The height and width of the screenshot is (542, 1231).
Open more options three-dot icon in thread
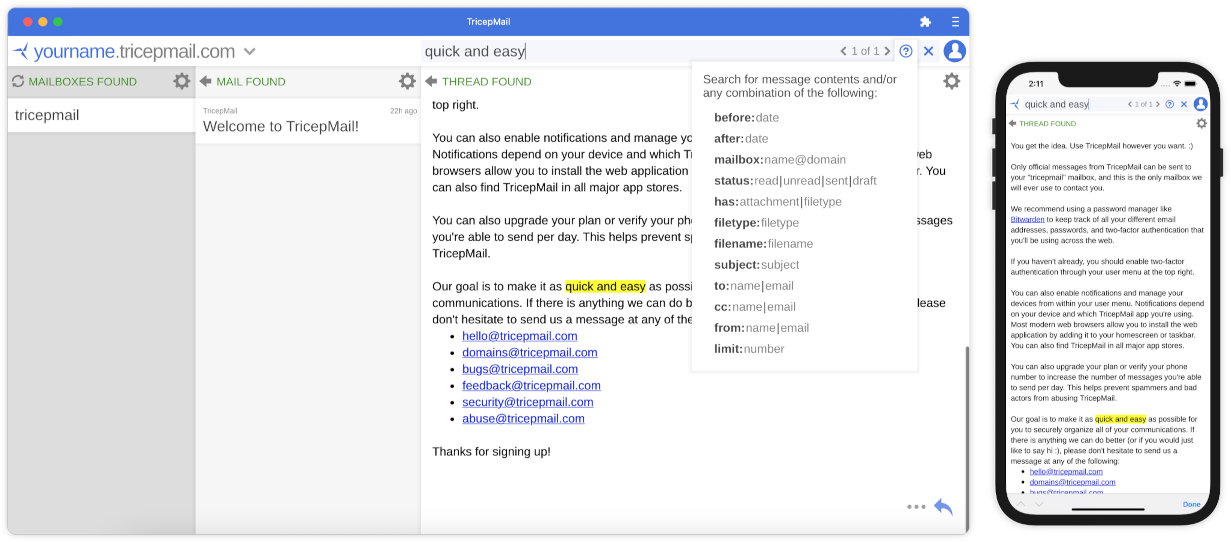click(x=916, y=507)
